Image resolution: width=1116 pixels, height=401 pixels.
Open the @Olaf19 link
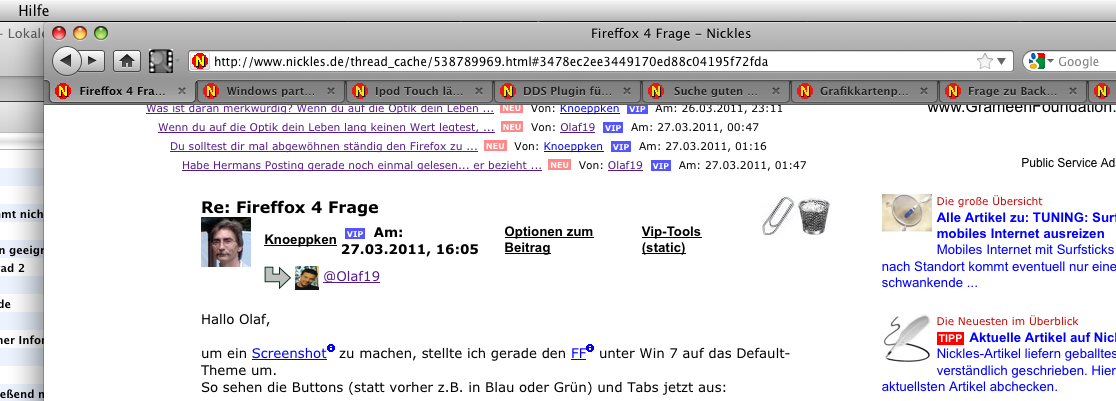352,276
